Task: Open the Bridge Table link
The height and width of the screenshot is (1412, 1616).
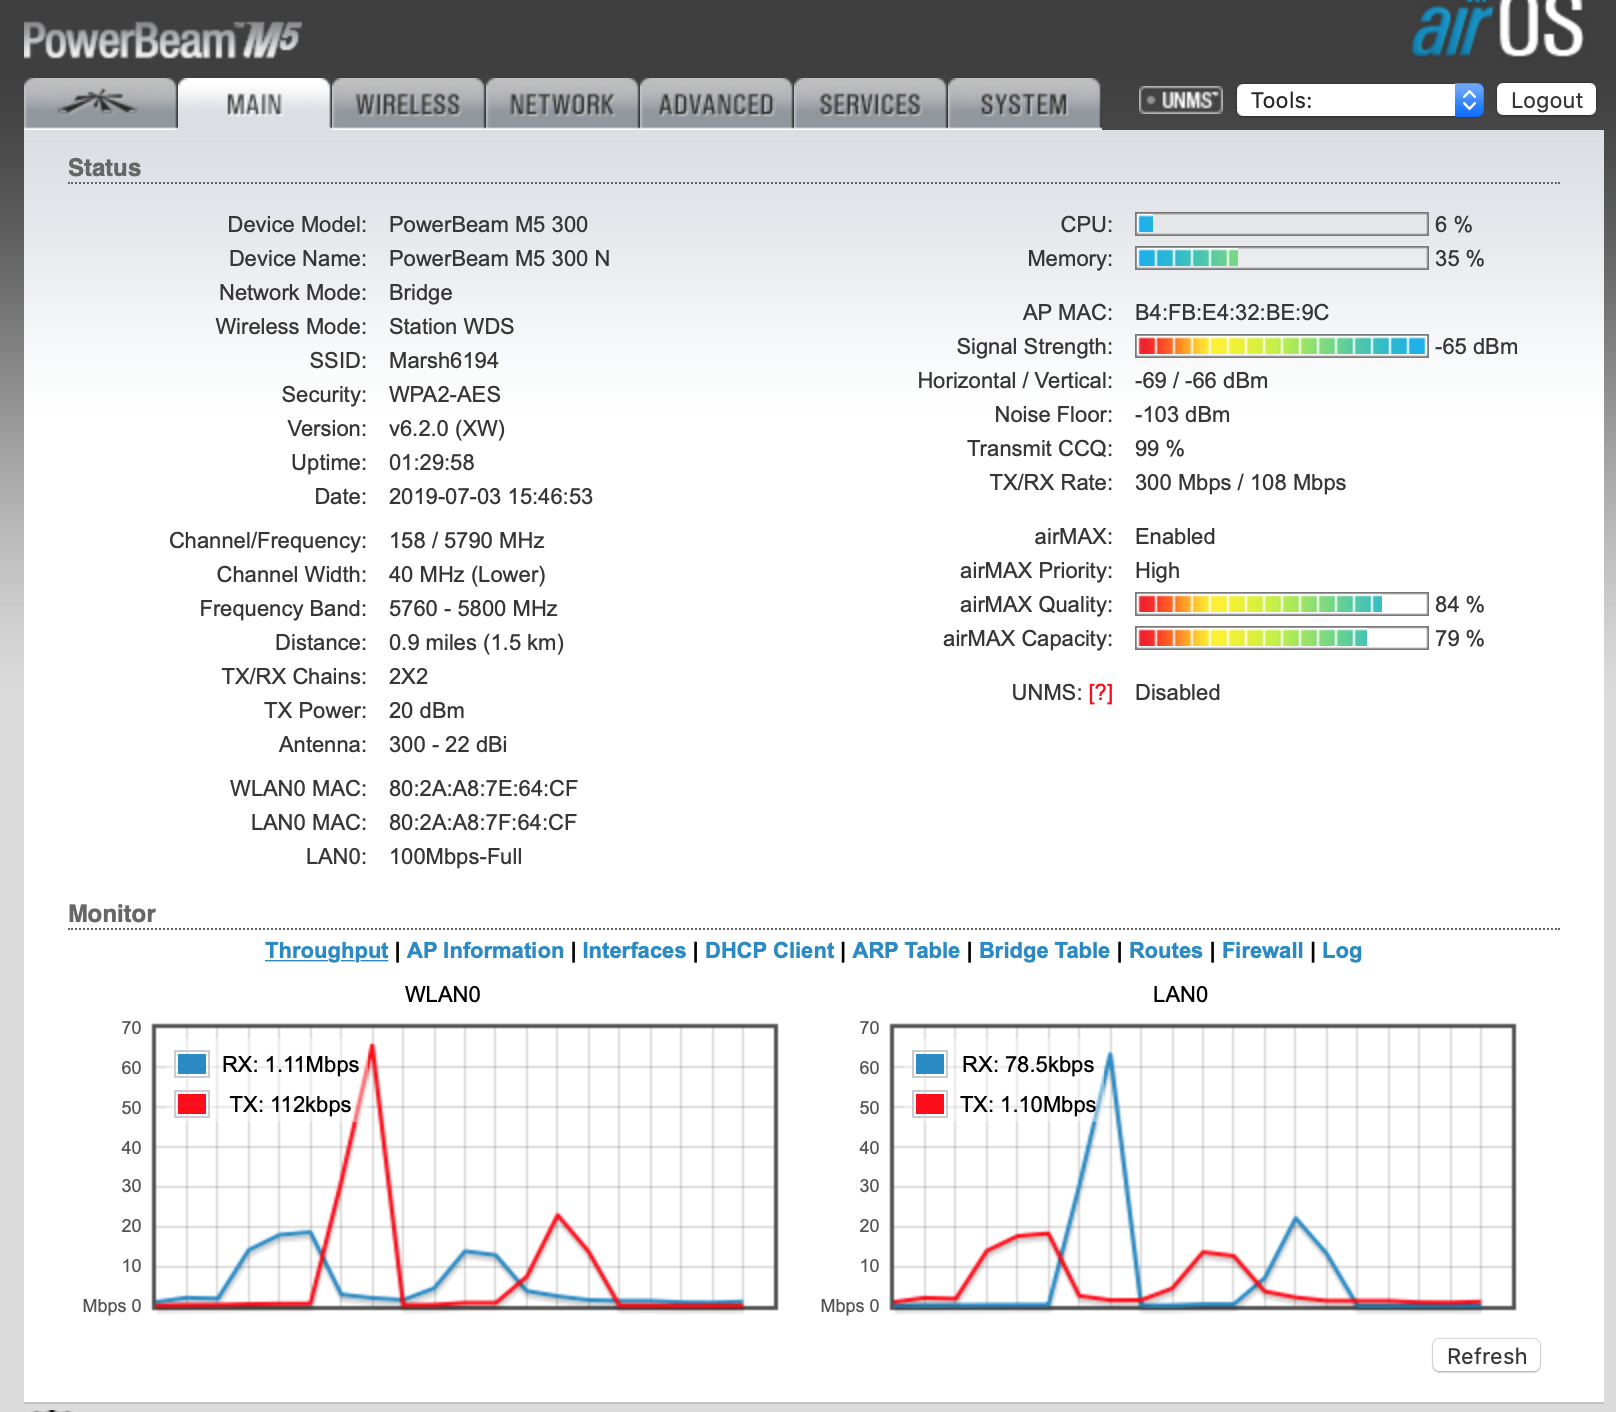Action: 1044,951
